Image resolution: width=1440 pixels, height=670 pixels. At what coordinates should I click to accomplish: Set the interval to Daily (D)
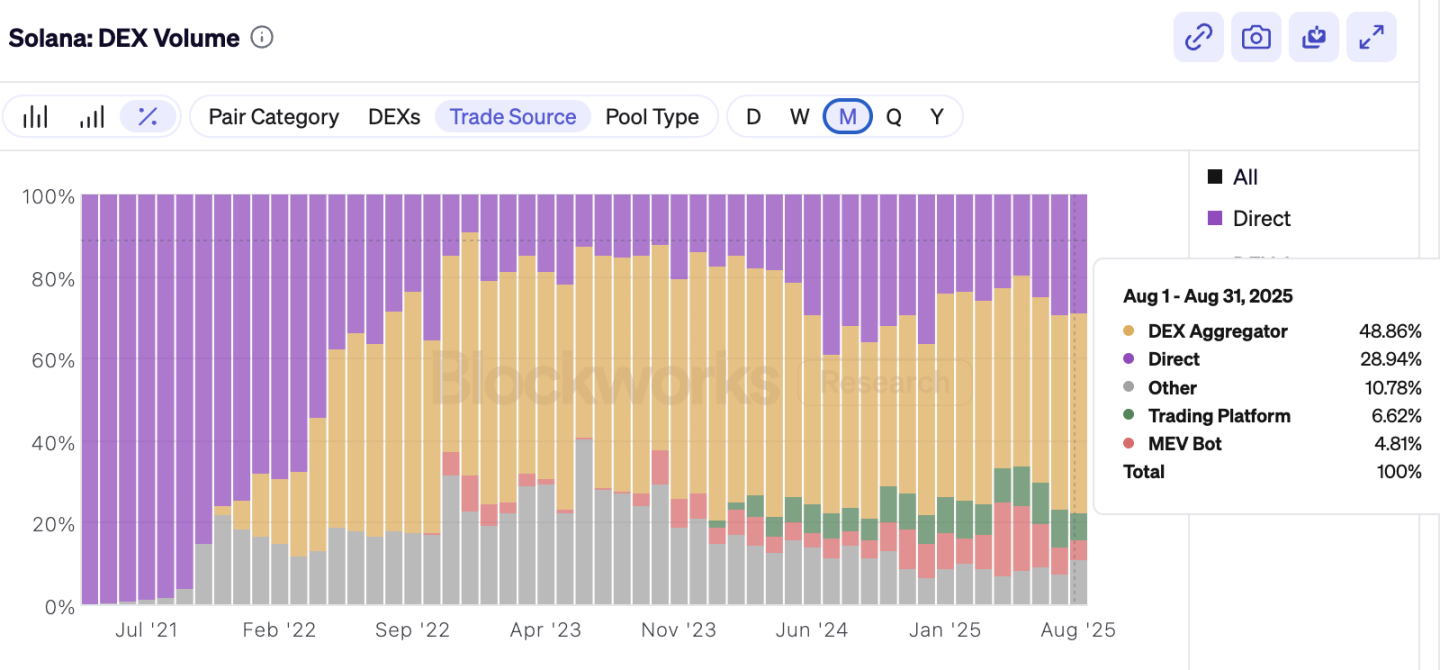click(754, 117)
